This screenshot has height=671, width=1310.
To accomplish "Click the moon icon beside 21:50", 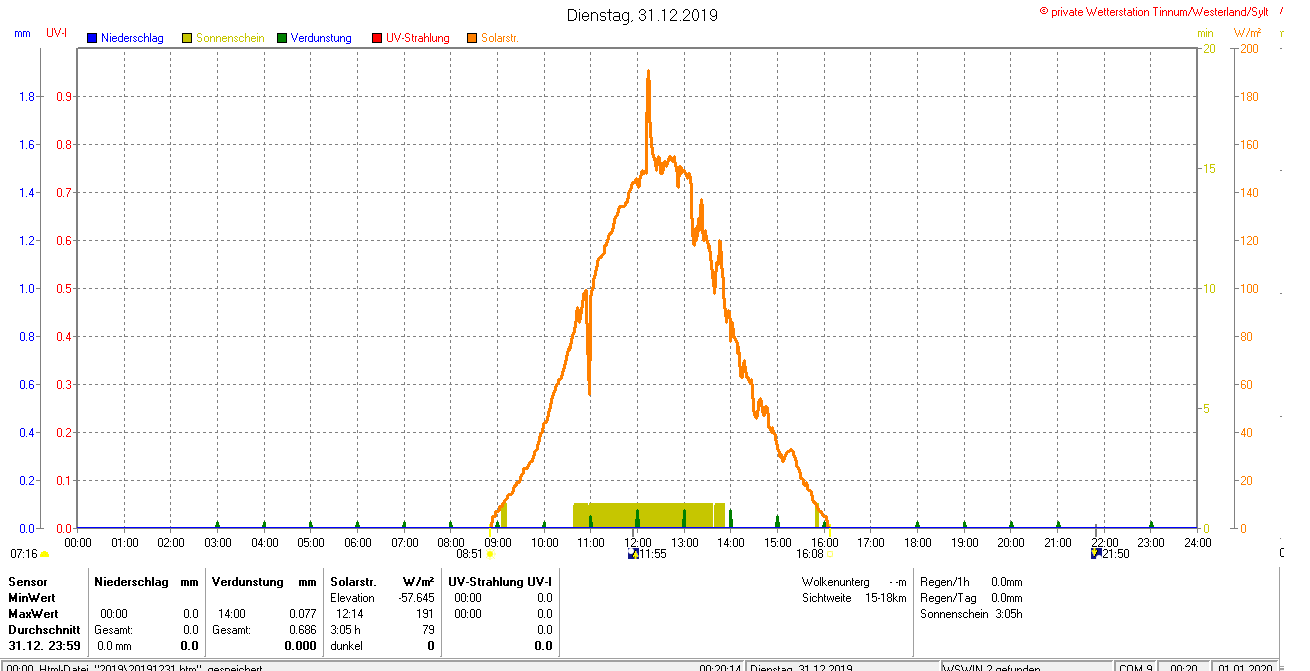I will (1096, 553).
